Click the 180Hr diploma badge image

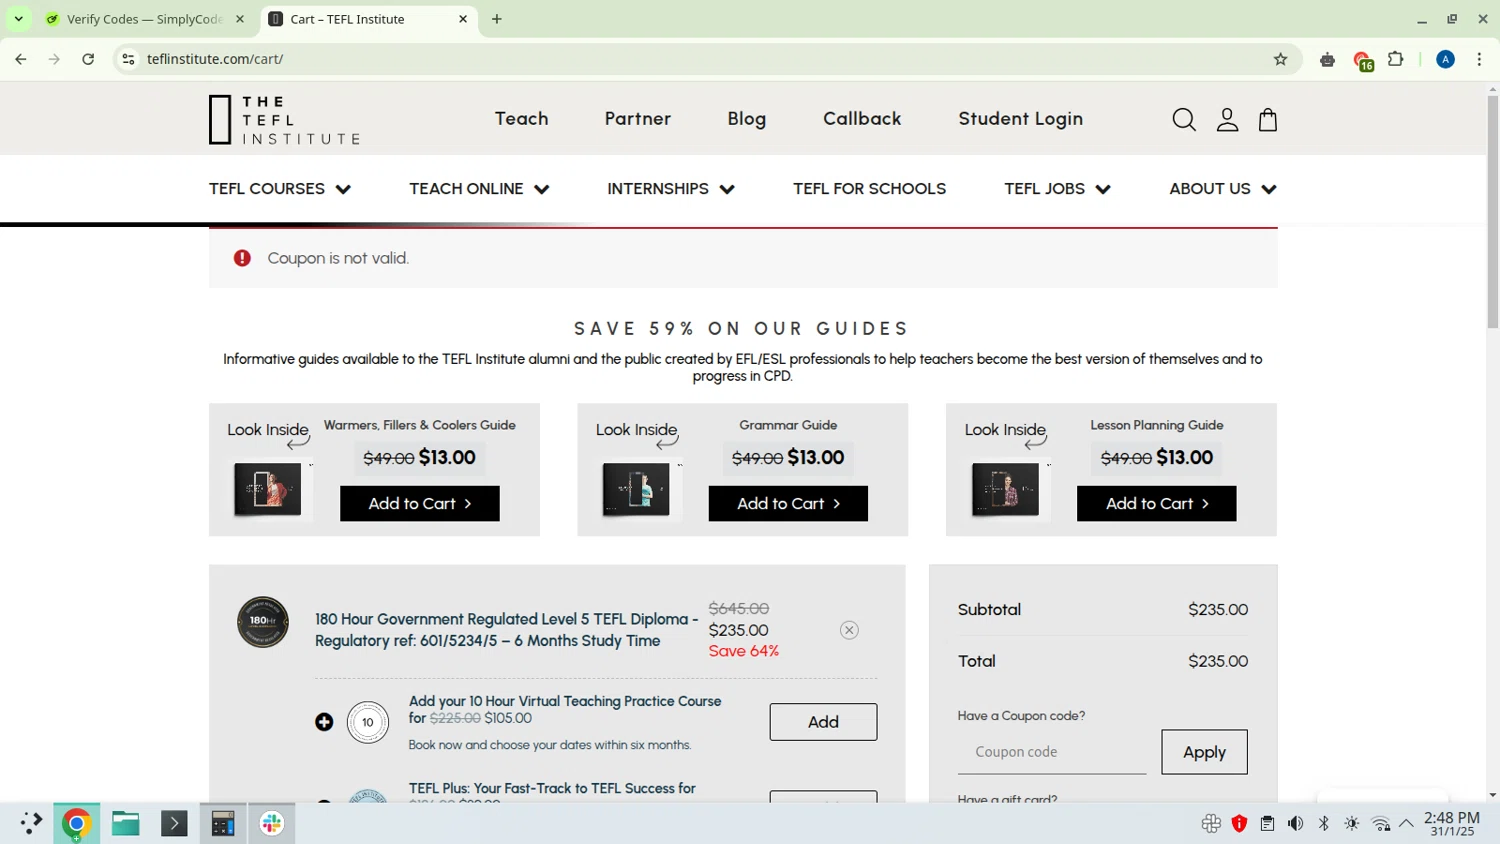point(263,622)
